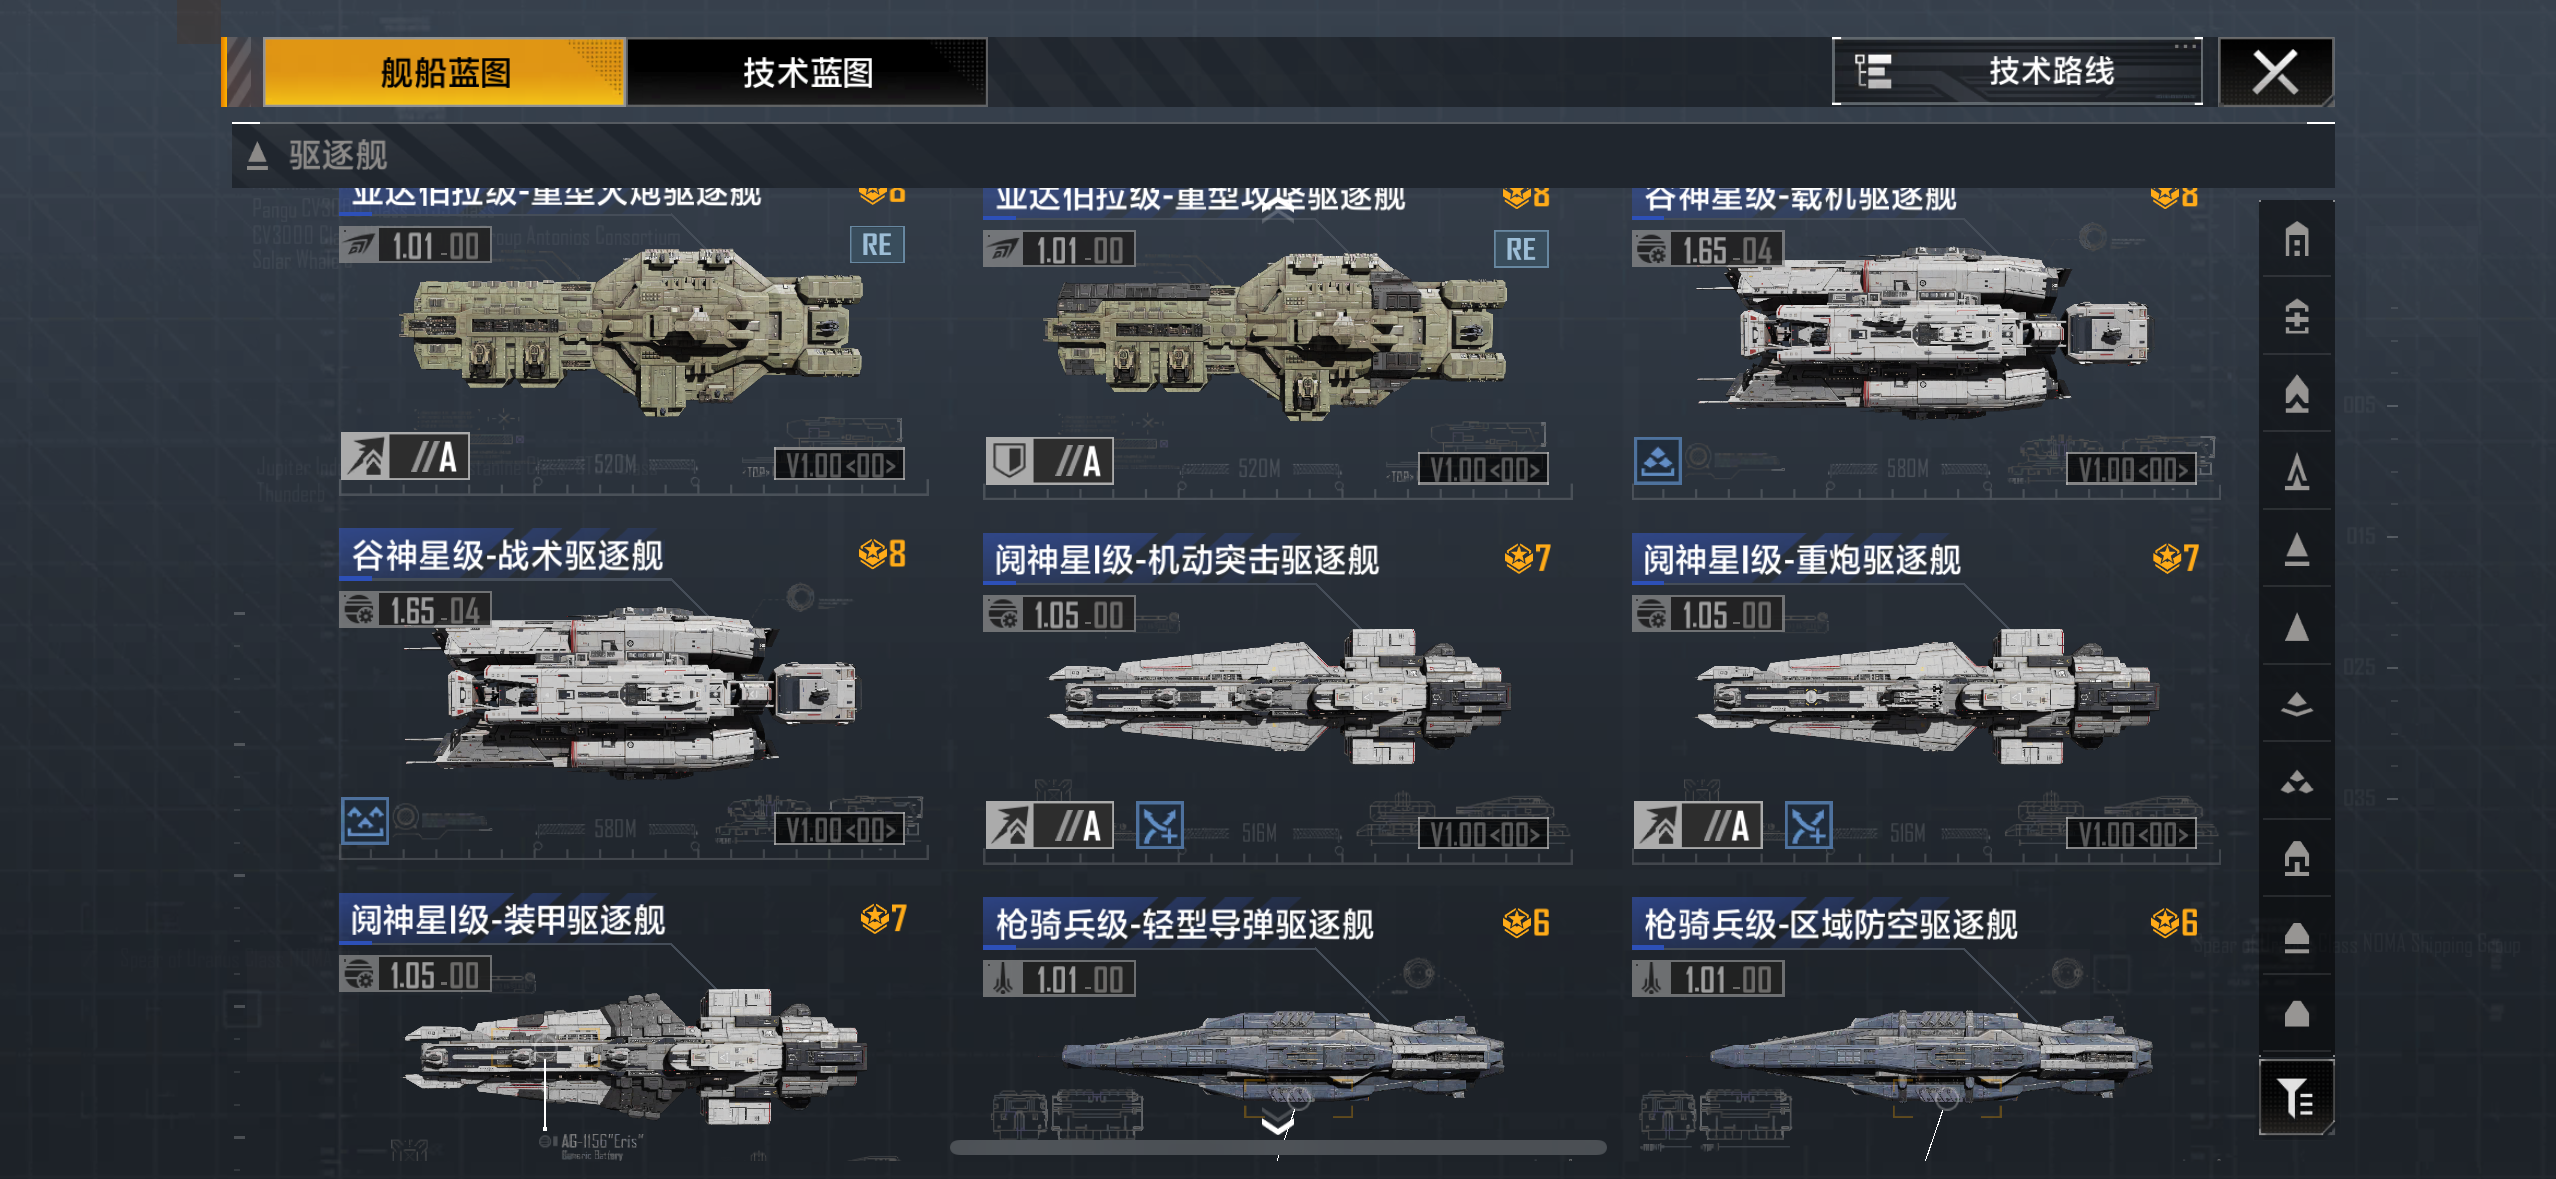The height and width of the screenshot is (1179, 2556).
Task: Open 枪骑兵级-区域防空驱逐舰 blueprint card
Action: pyautogui.click(x=1926, y=1030)
